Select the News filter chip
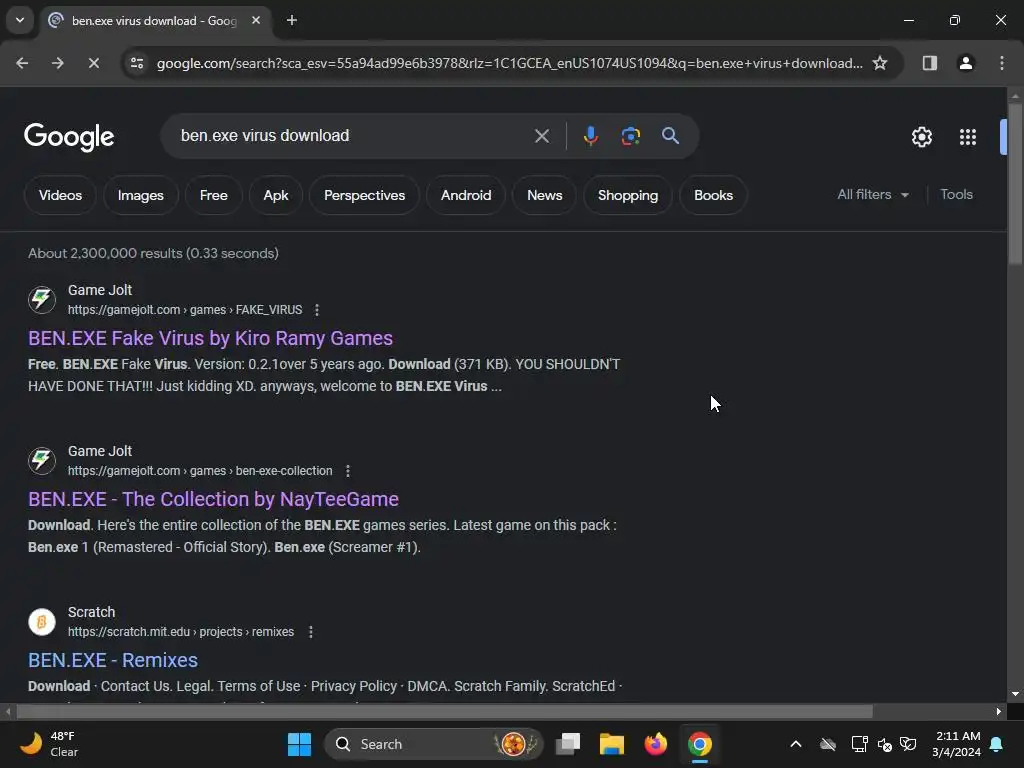This screenshot has width=1024, height=768. 545,195
